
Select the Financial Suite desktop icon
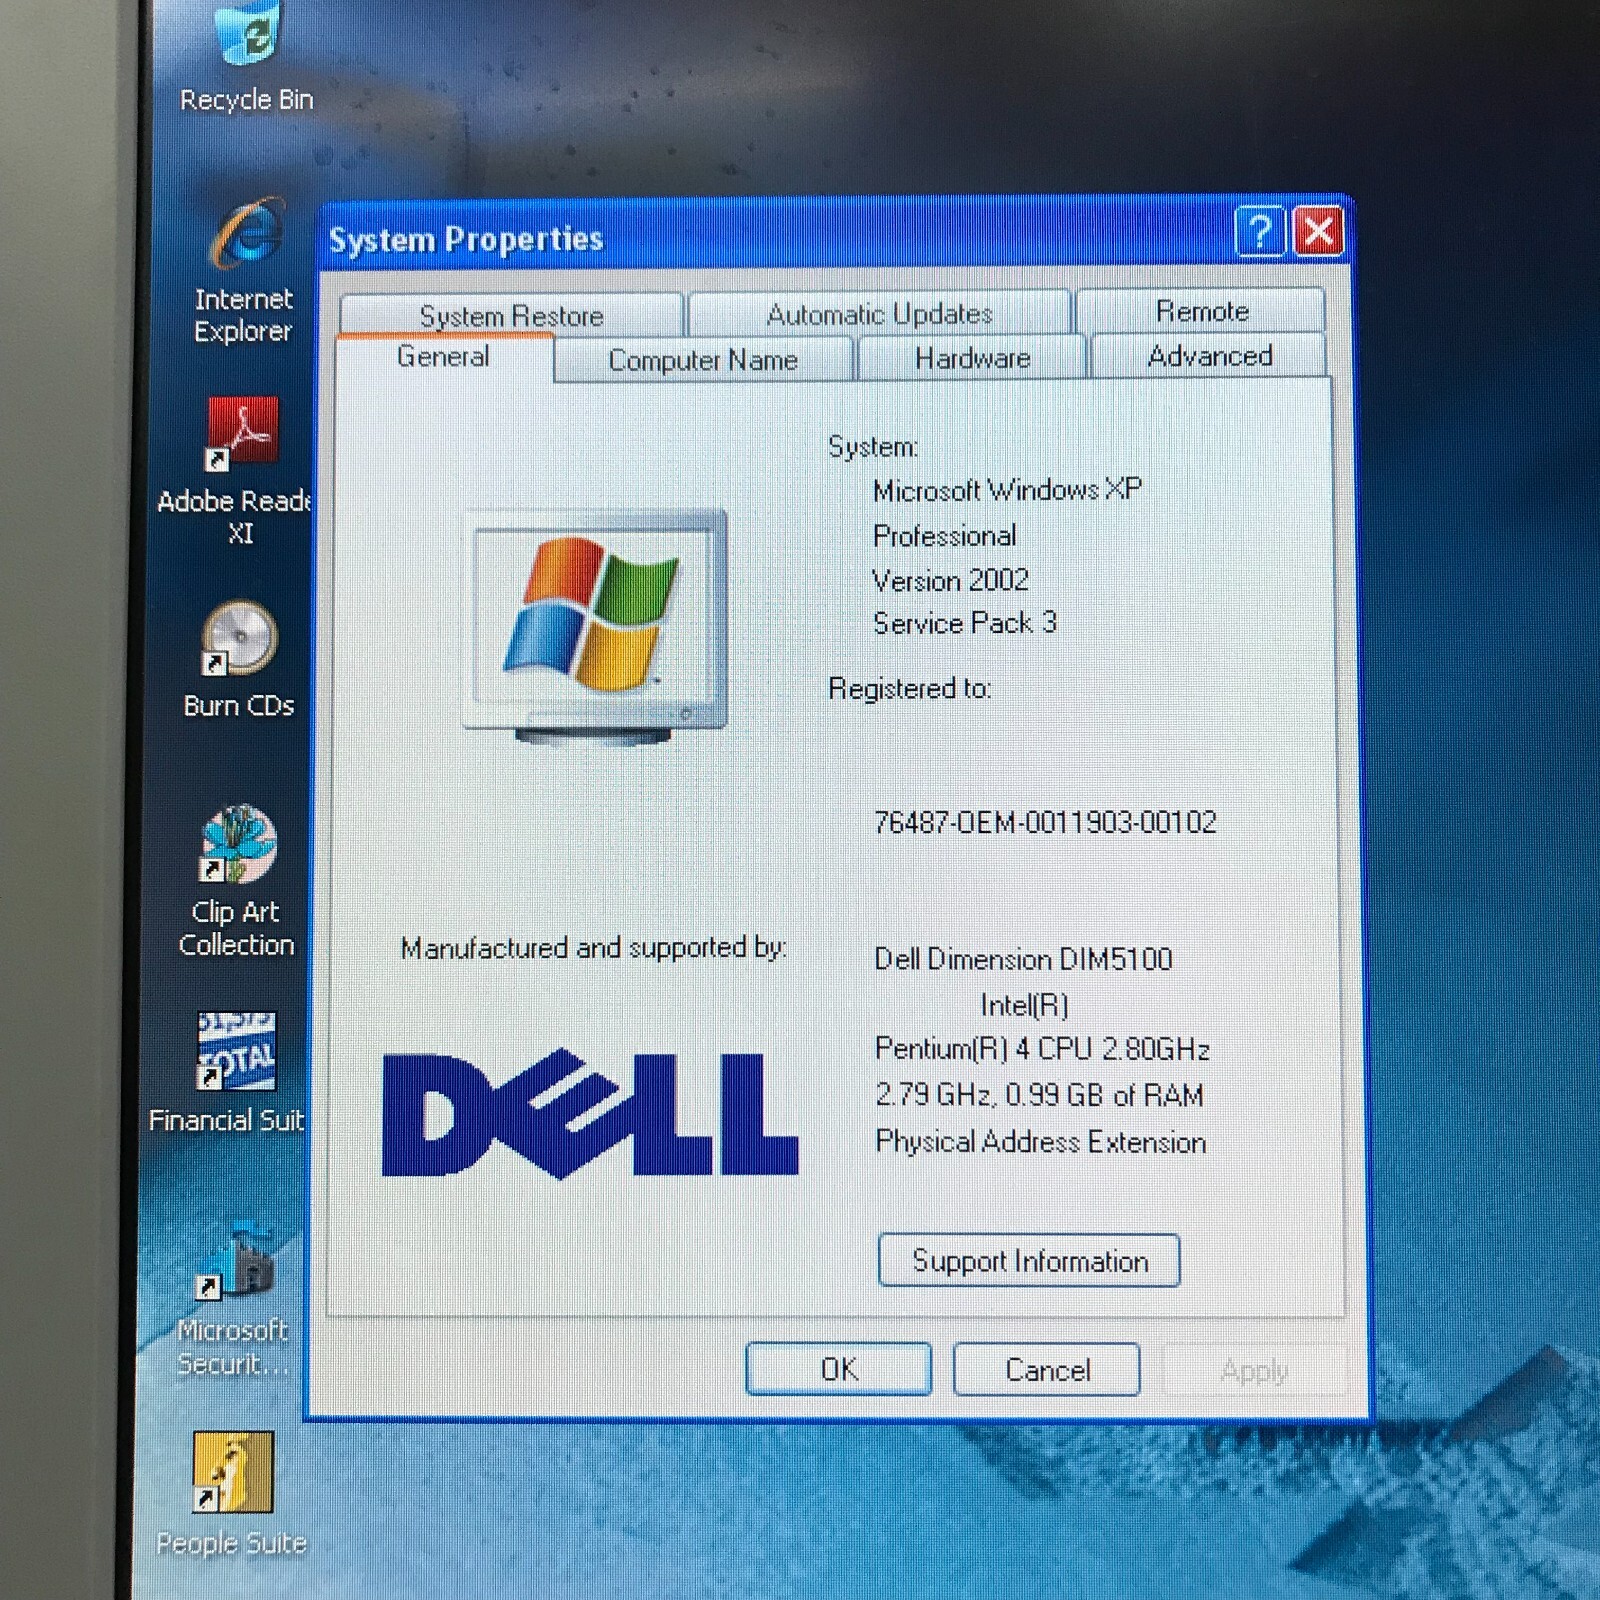click(x=230, y=1073)
